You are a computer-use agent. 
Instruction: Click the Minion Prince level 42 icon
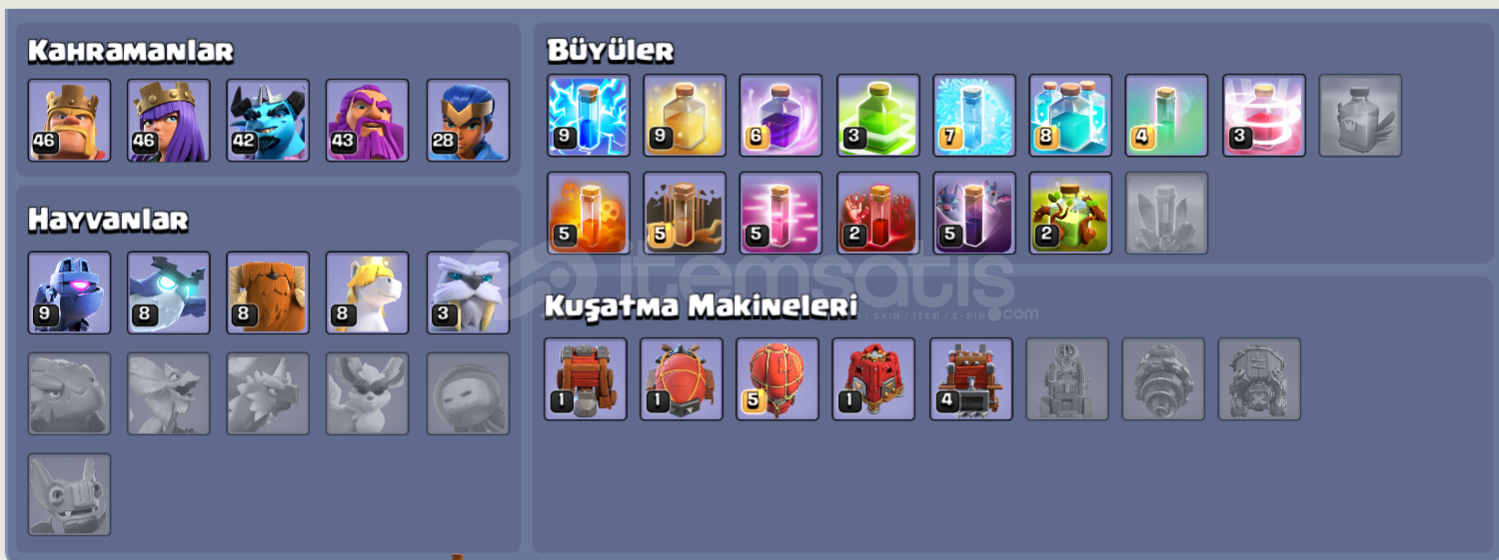pyautogui.click(x=268, y=120)
